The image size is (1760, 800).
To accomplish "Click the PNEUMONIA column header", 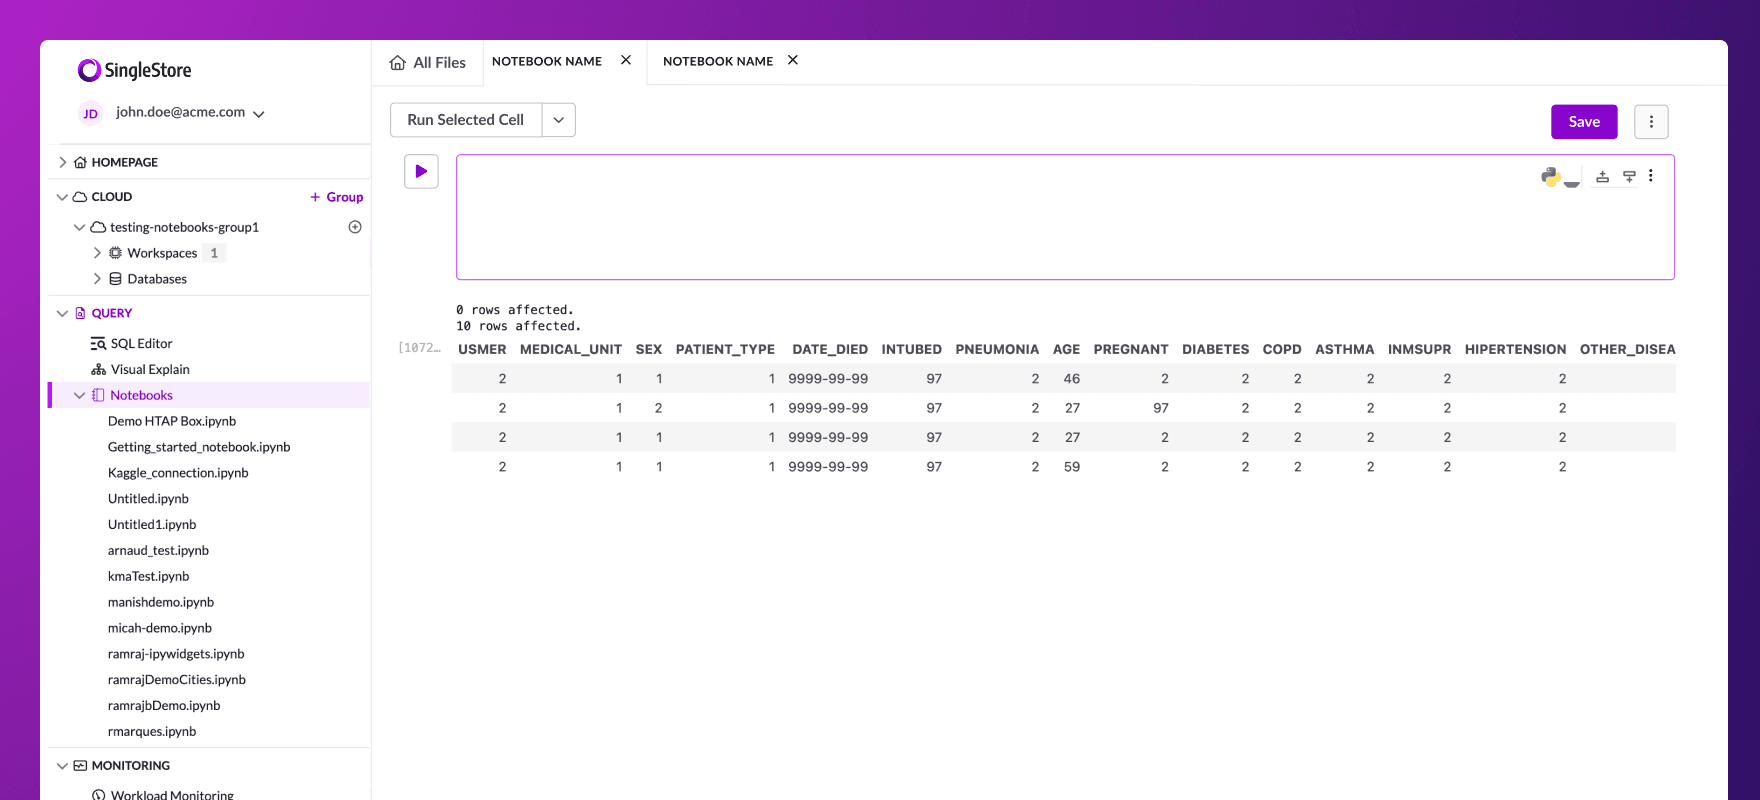I will pos(997,349).
